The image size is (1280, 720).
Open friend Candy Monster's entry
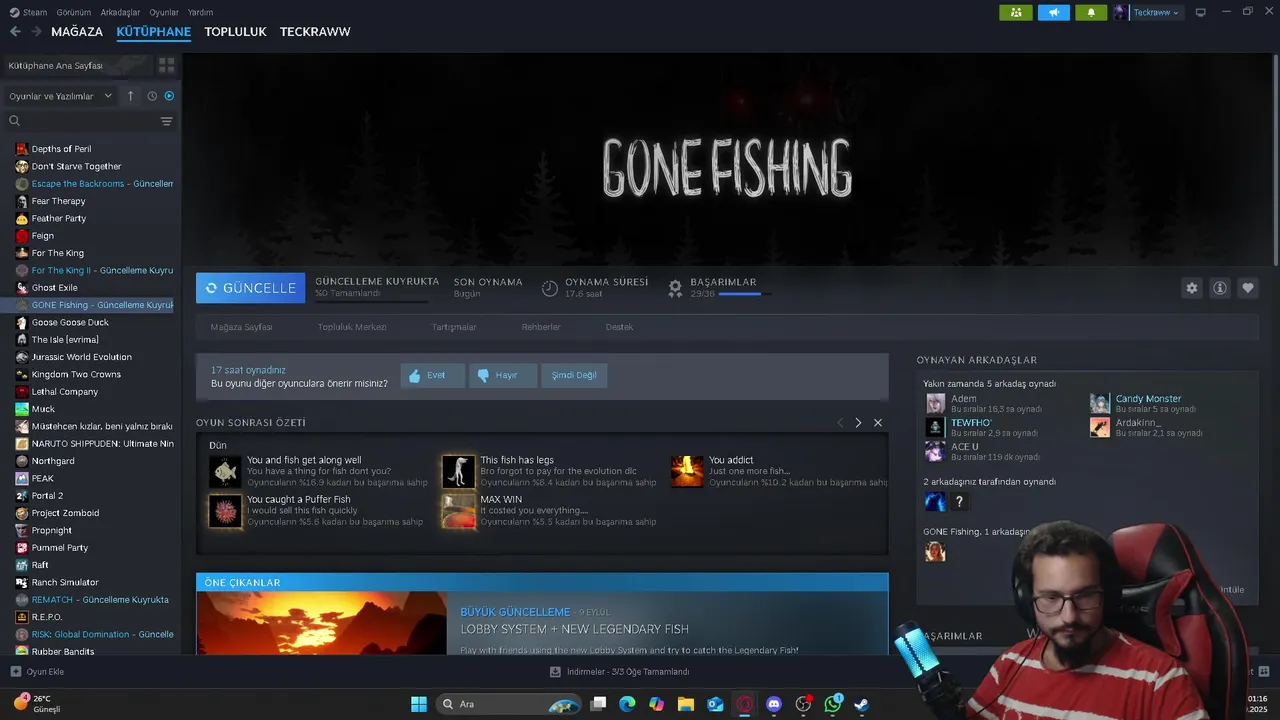pos(1148,403)
